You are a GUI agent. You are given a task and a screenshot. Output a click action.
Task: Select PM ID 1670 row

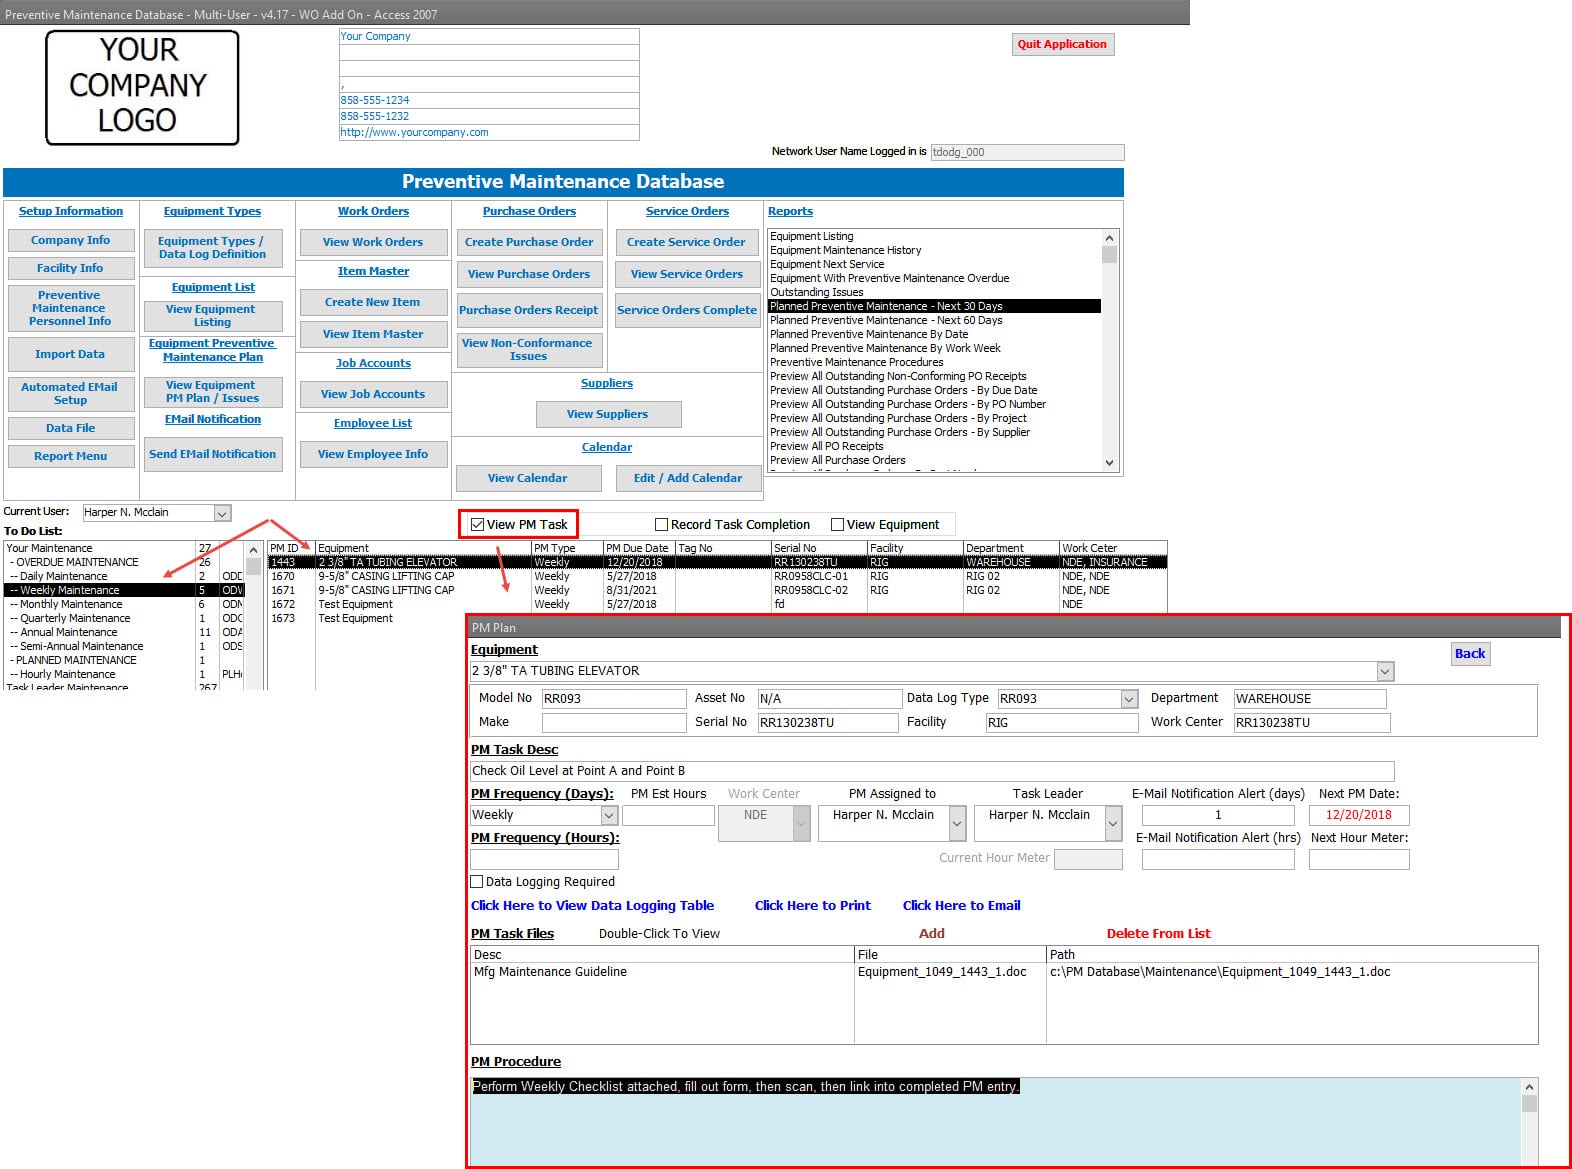[717, 576]
